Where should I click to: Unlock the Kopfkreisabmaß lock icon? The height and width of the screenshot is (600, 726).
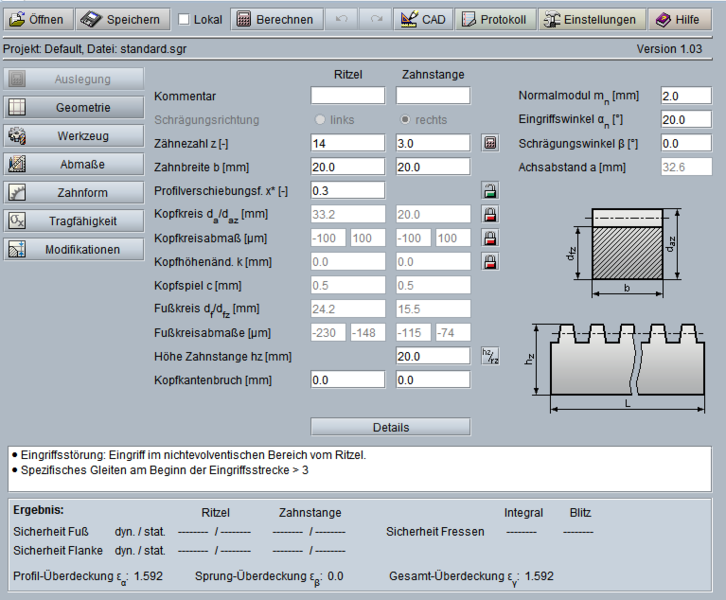point(490,238)
